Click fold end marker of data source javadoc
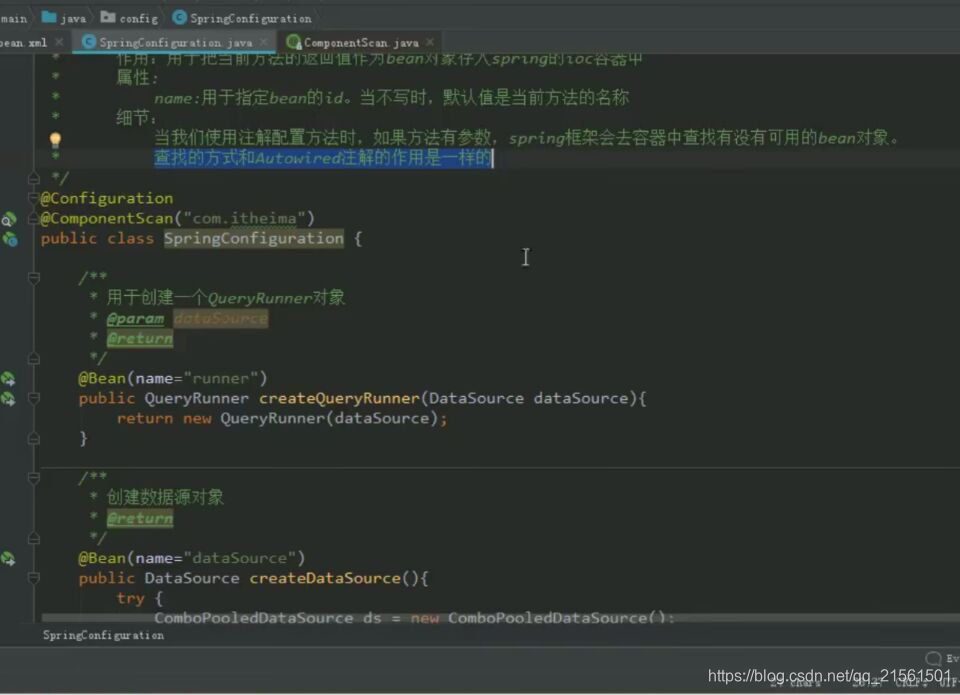This screenshot has height=695, width=960. (34, 538)
